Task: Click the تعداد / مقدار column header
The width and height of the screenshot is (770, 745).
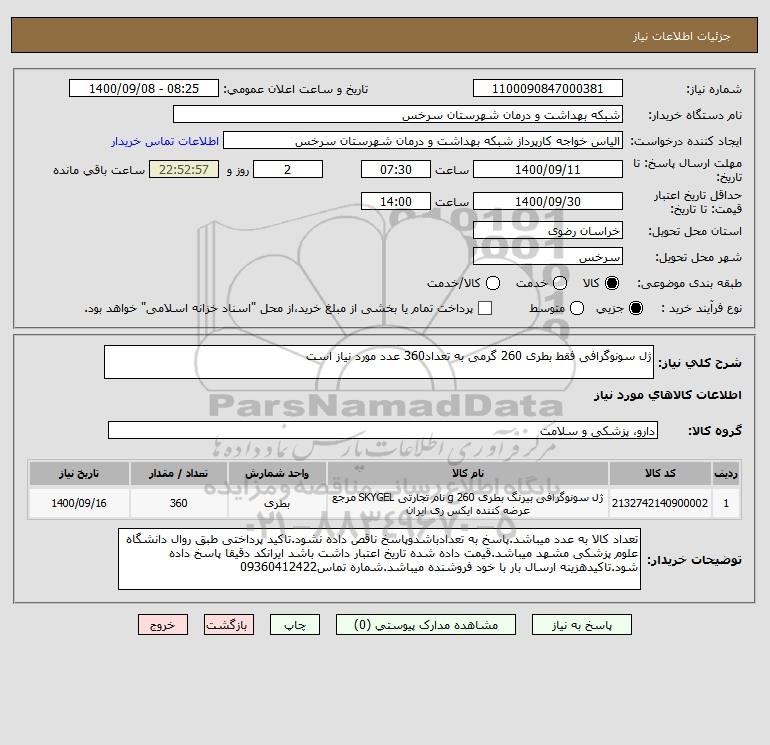Action: [179, 473]
